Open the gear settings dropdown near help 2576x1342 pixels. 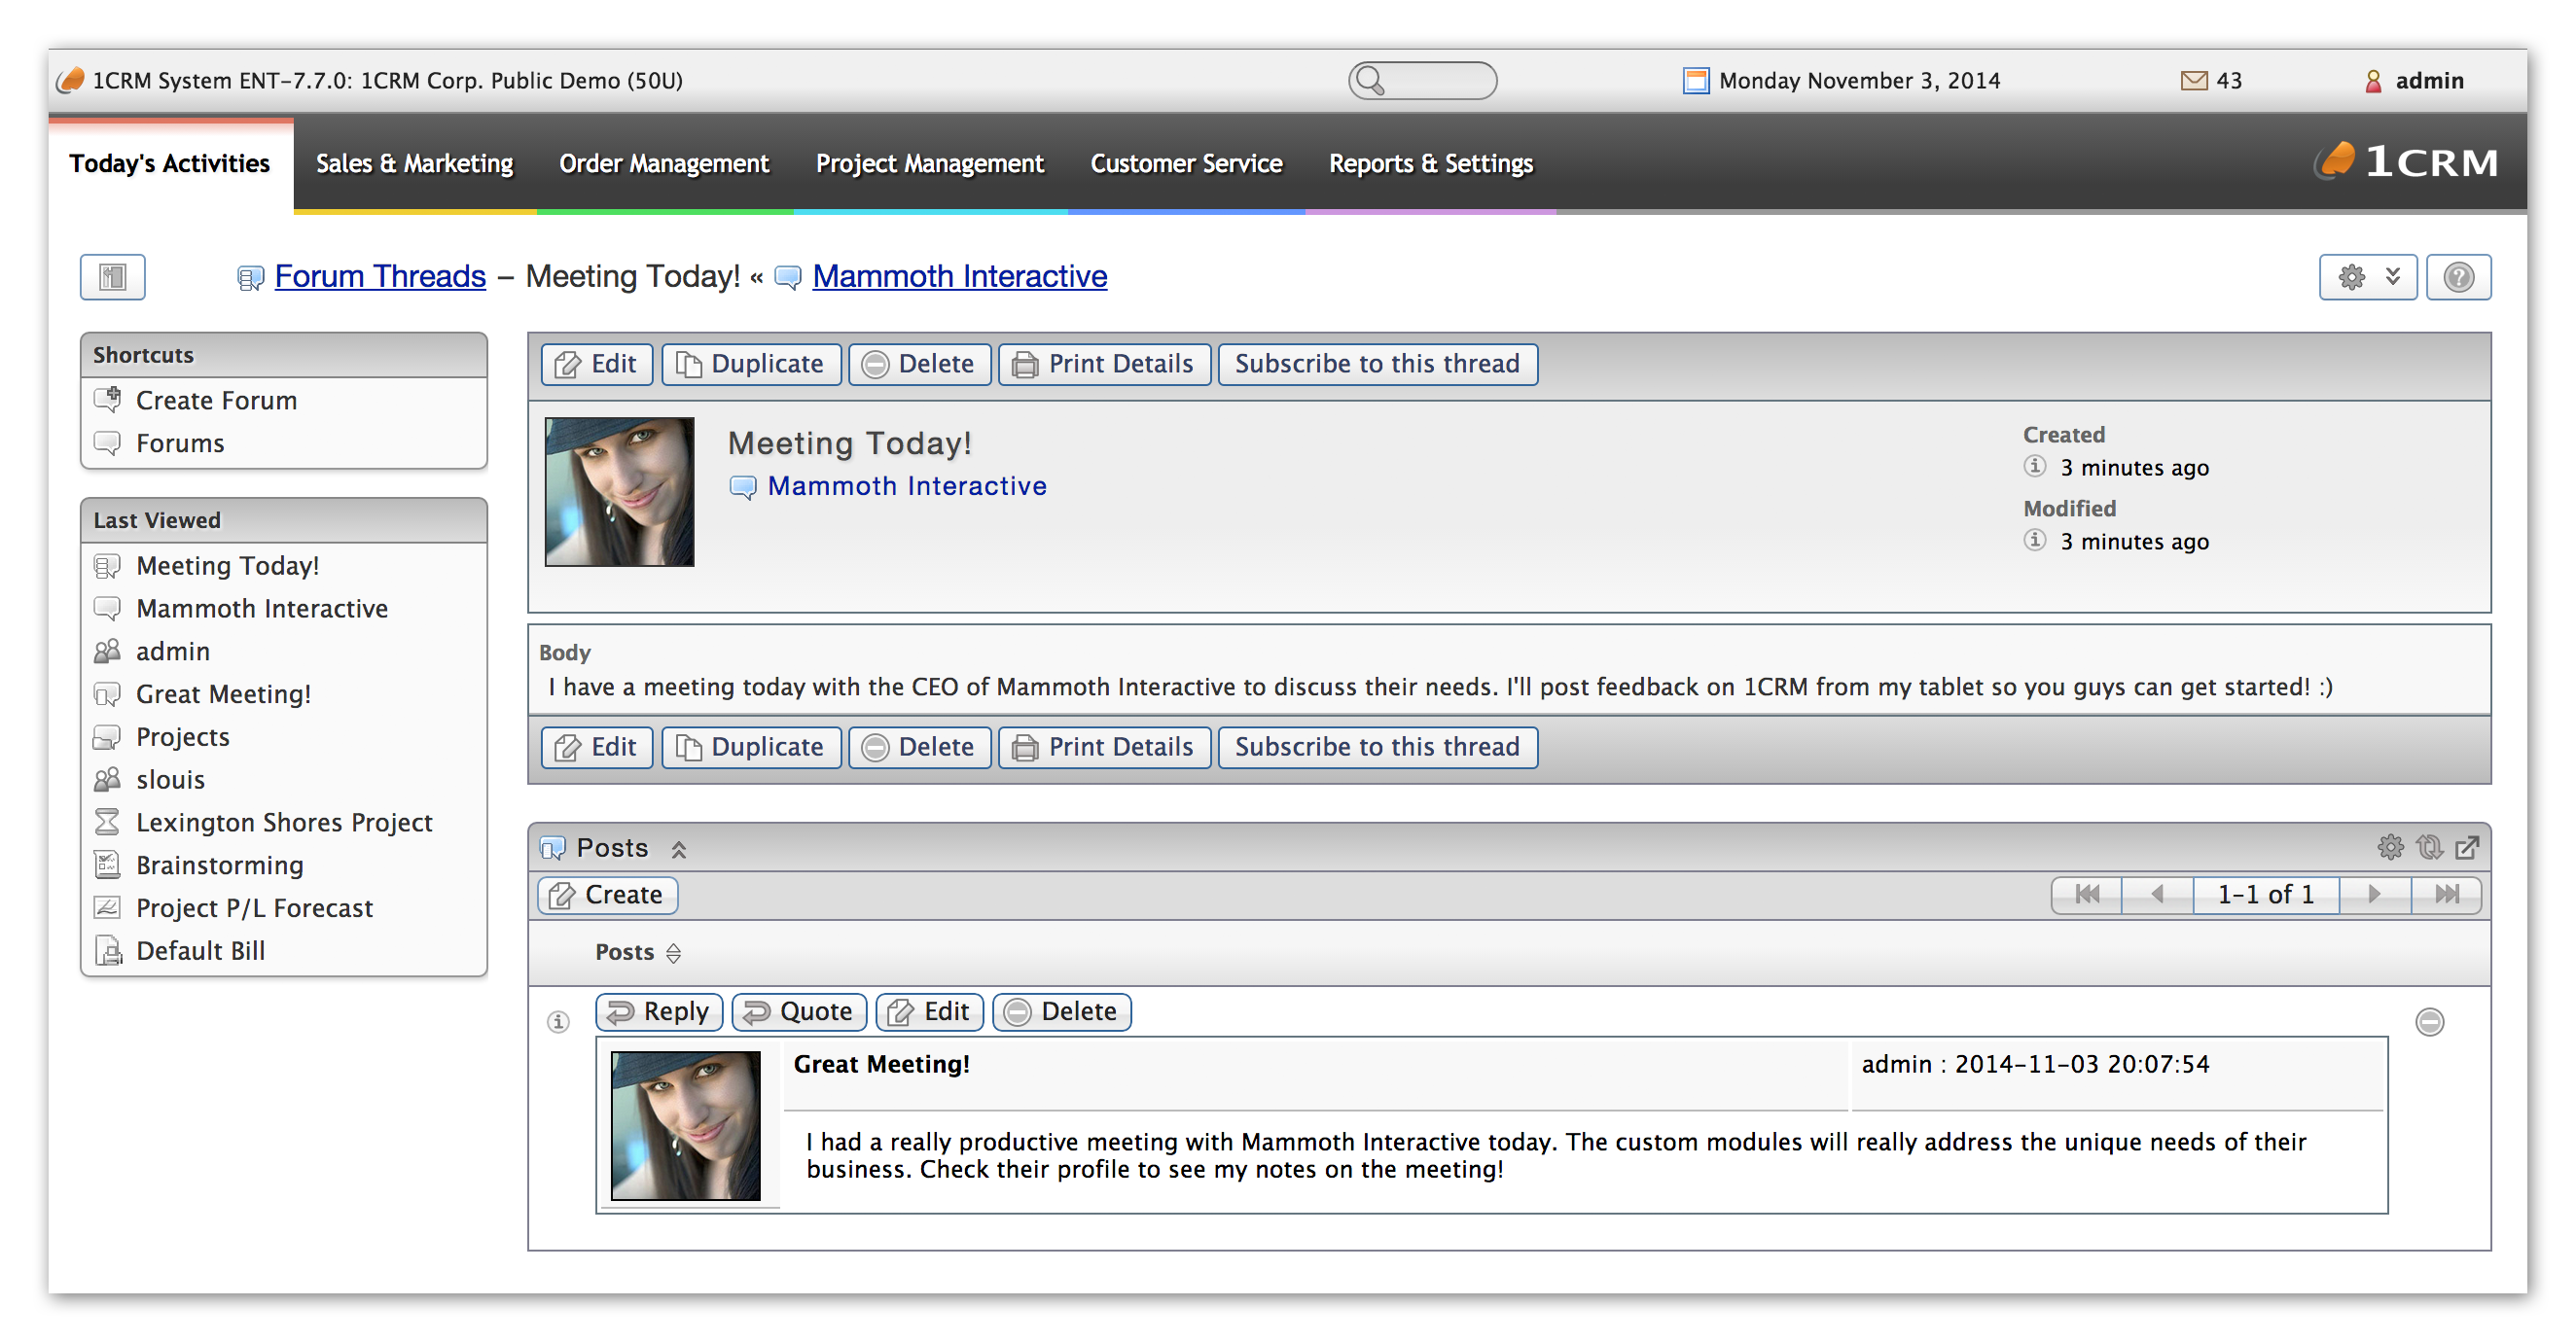[x=2367, y=277]
